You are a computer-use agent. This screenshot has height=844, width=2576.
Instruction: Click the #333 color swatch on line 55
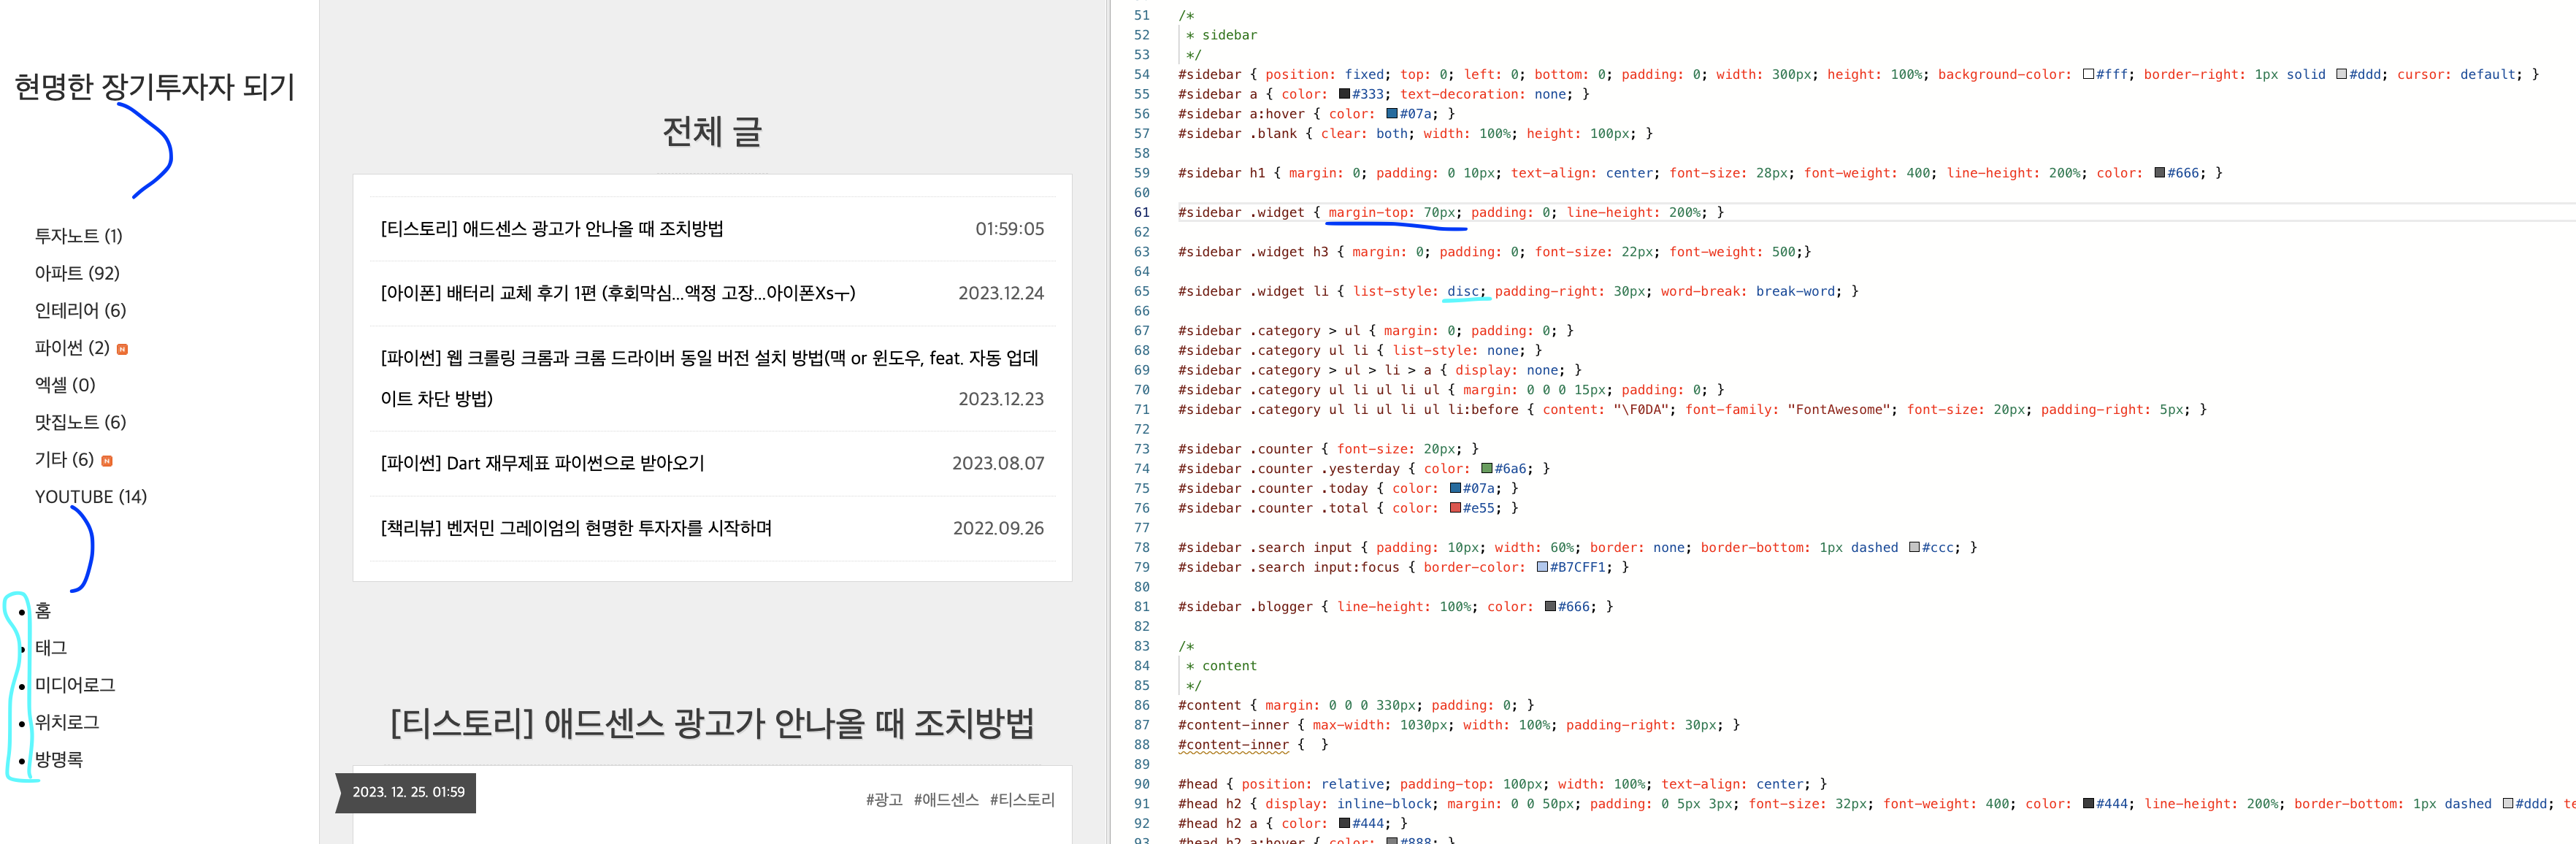point(1345,94)
